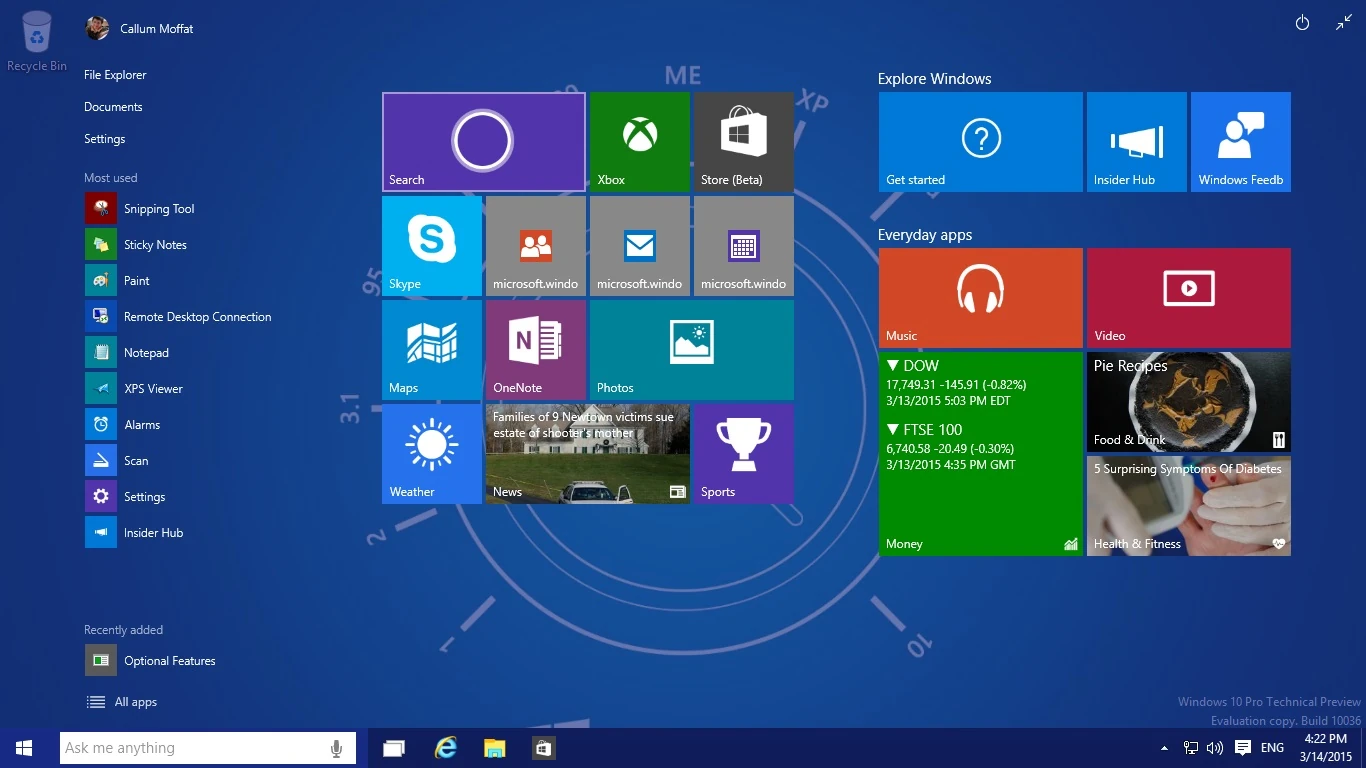Open the News tile about Newtown victims
This screenshot has width=1366, height=768.
coord(587,454)
